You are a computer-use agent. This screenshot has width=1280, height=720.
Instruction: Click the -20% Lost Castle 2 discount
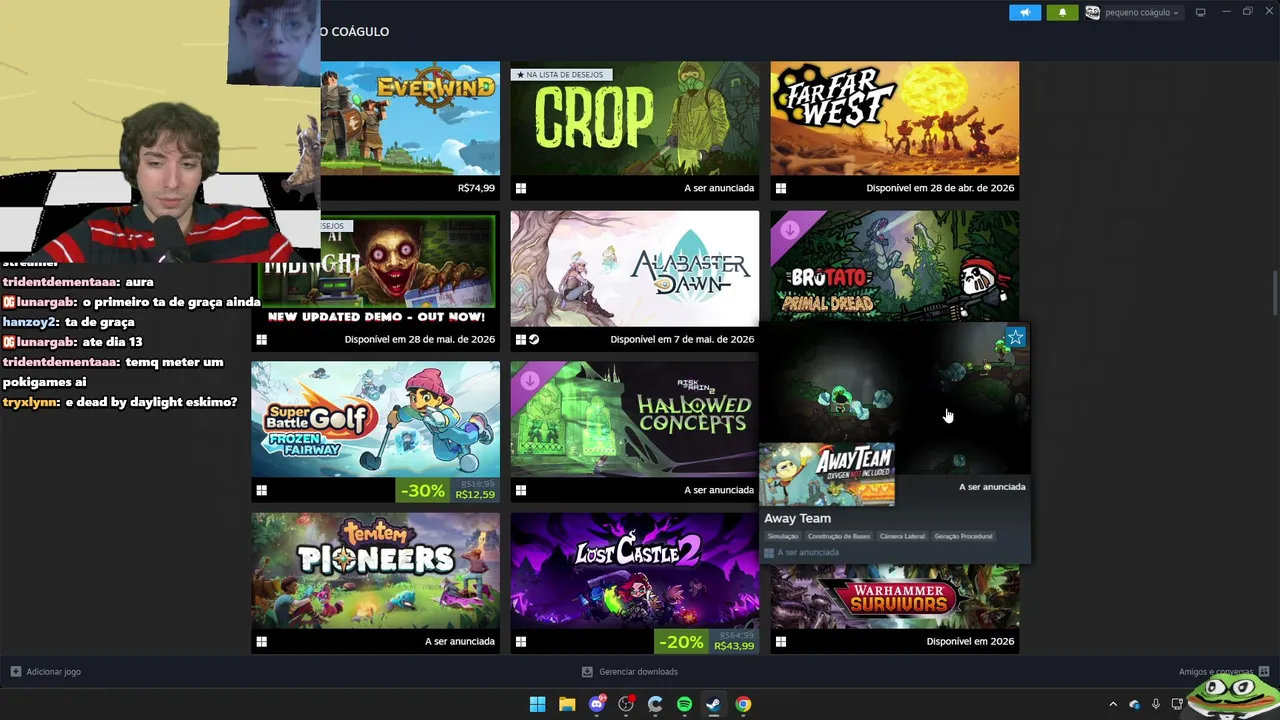point(681,641)
